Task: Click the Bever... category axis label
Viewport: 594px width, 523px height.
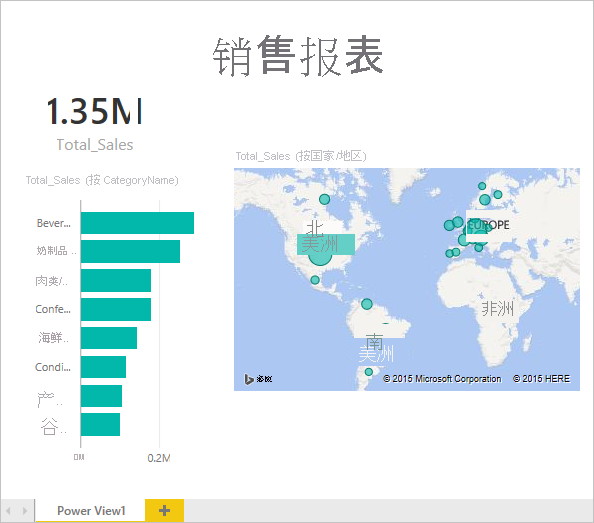Action: 53,223
